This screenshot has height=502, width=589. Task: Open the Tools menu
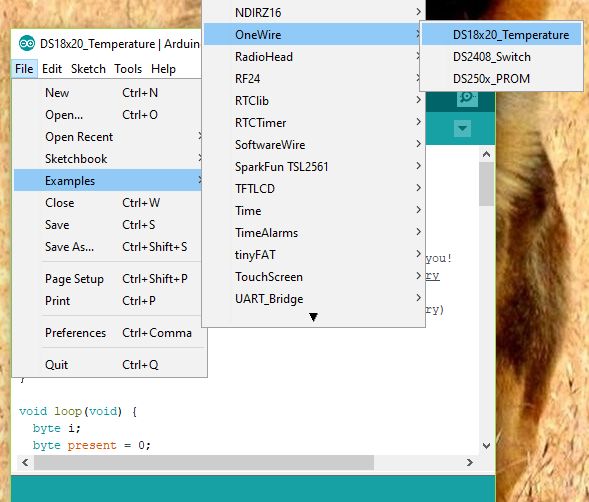pyautogui.click(x=128, y=69)
